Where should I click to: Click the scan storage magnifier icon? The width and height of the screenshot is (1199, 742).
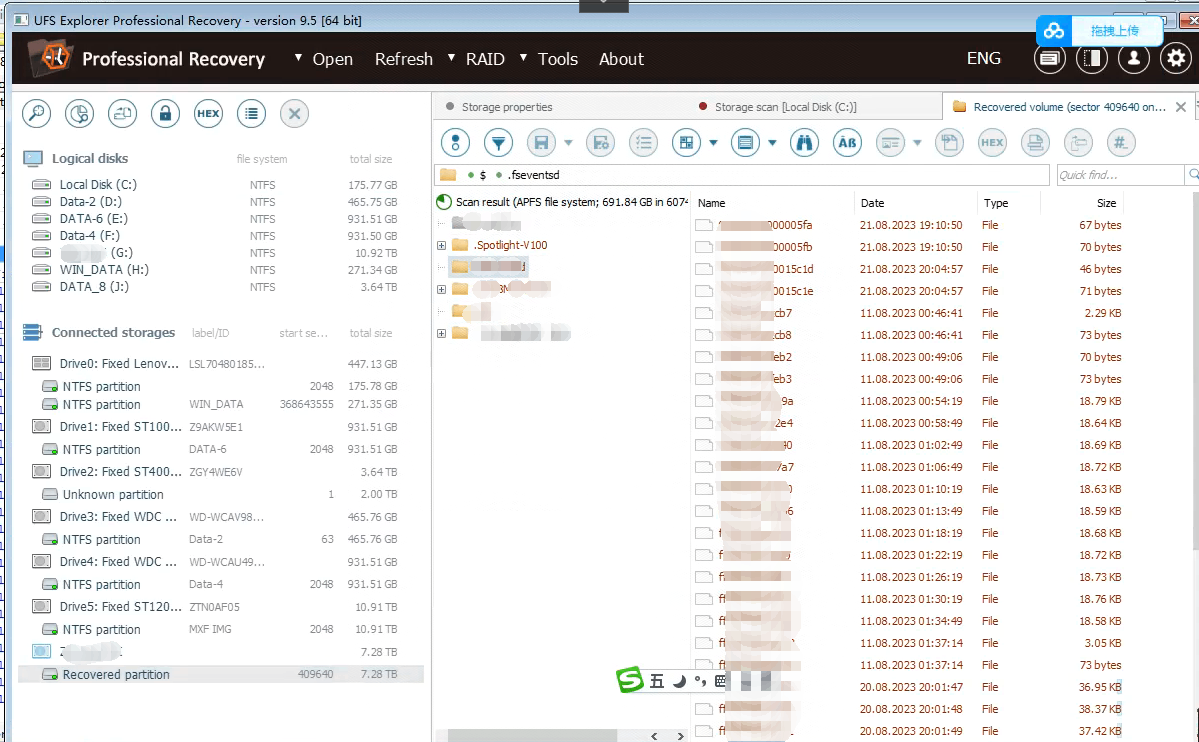36,114
